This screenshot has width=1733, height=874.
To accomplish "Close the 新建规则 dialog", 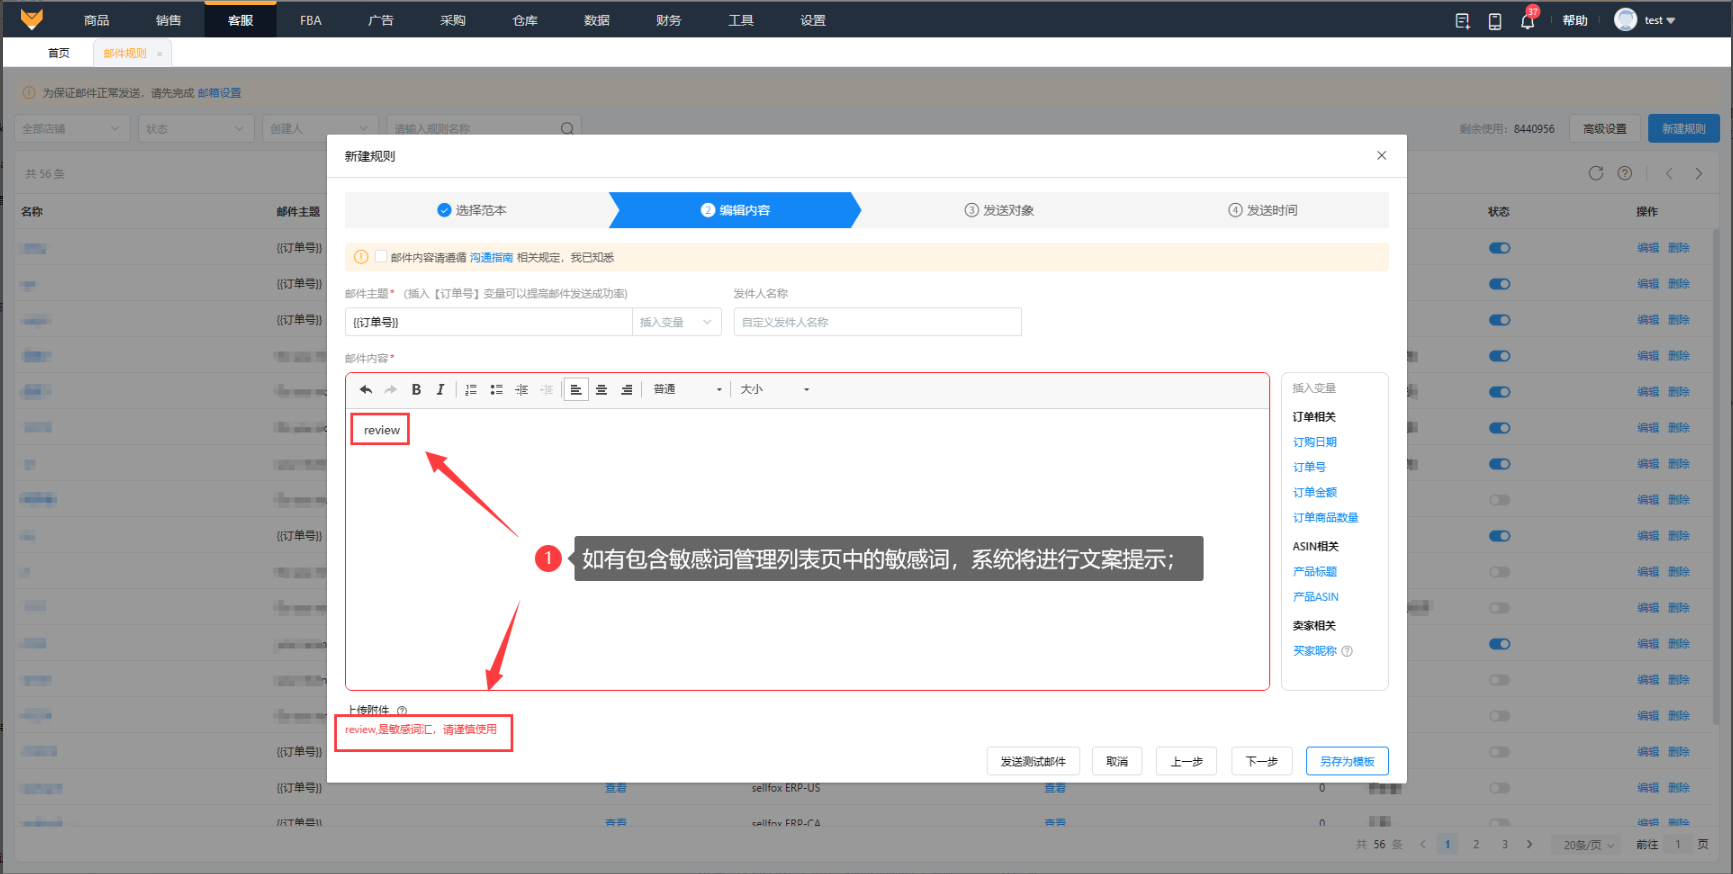I will pyautogui.click(x=1382, y=155).
